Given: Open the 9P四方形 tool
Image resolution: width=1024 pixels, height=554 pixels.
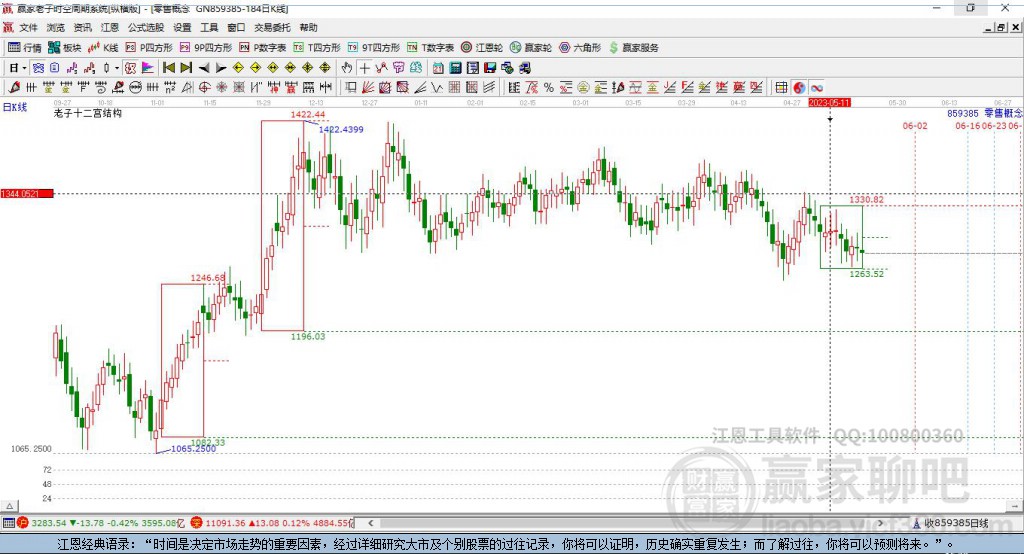Looking at the screenshot, I should click(x=206, y=48).
